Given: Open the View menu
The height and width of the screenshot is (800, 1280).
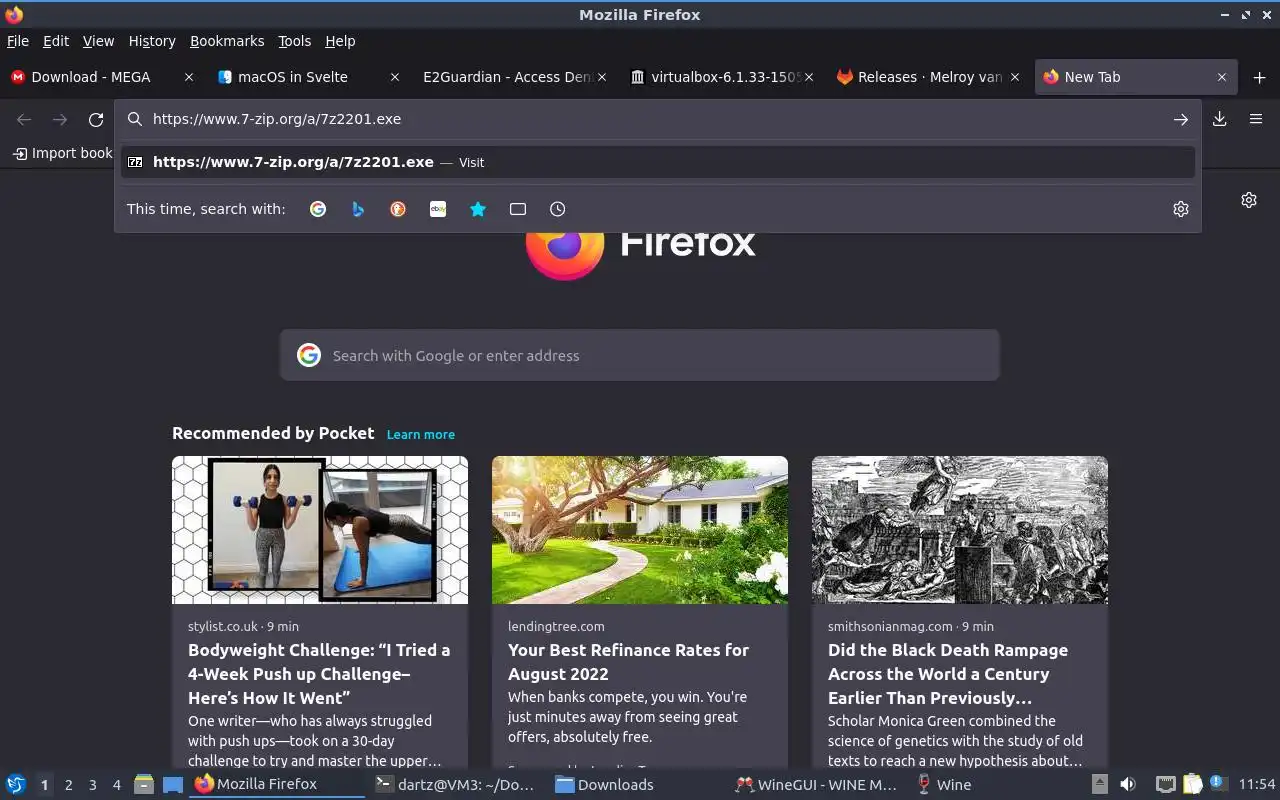Looking at the screenshot, I should (98, 41).
